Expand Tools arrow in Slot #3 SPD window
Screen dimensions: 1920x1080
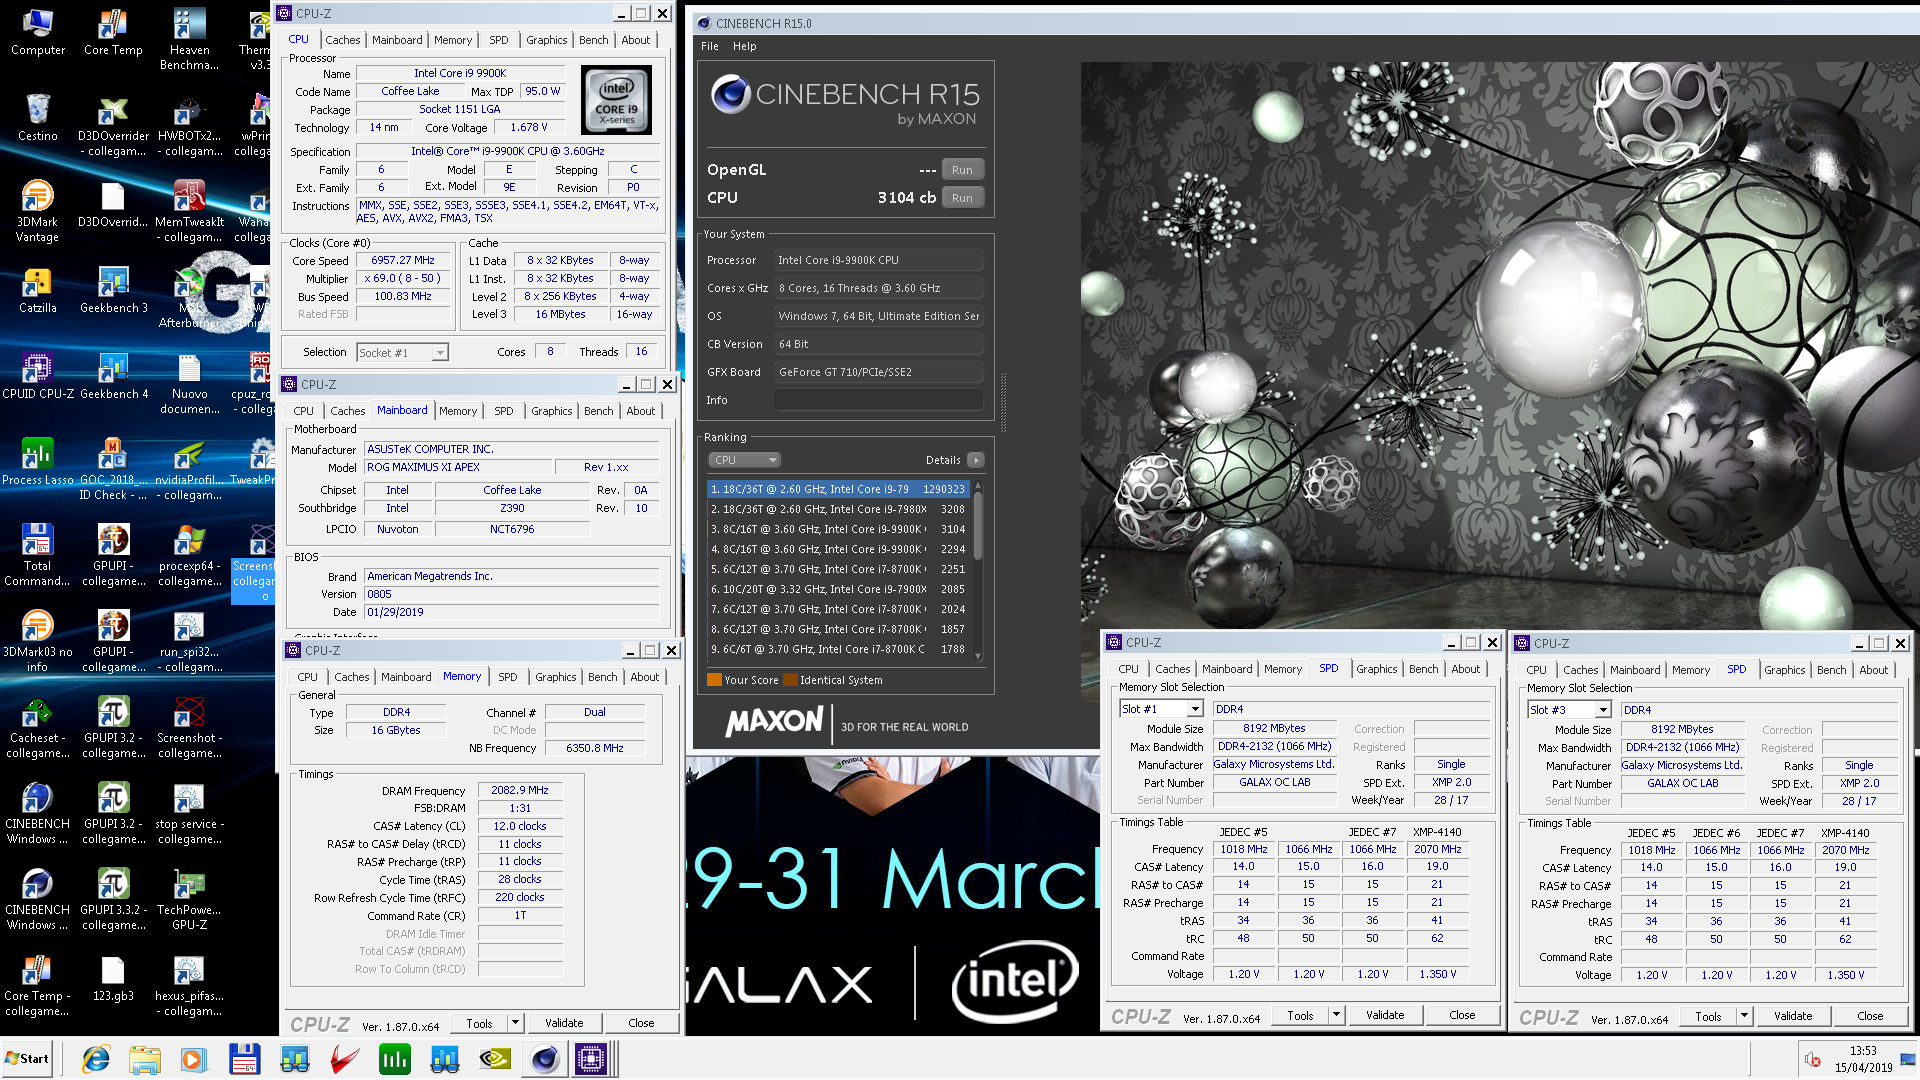[x=1744, y=1016]
